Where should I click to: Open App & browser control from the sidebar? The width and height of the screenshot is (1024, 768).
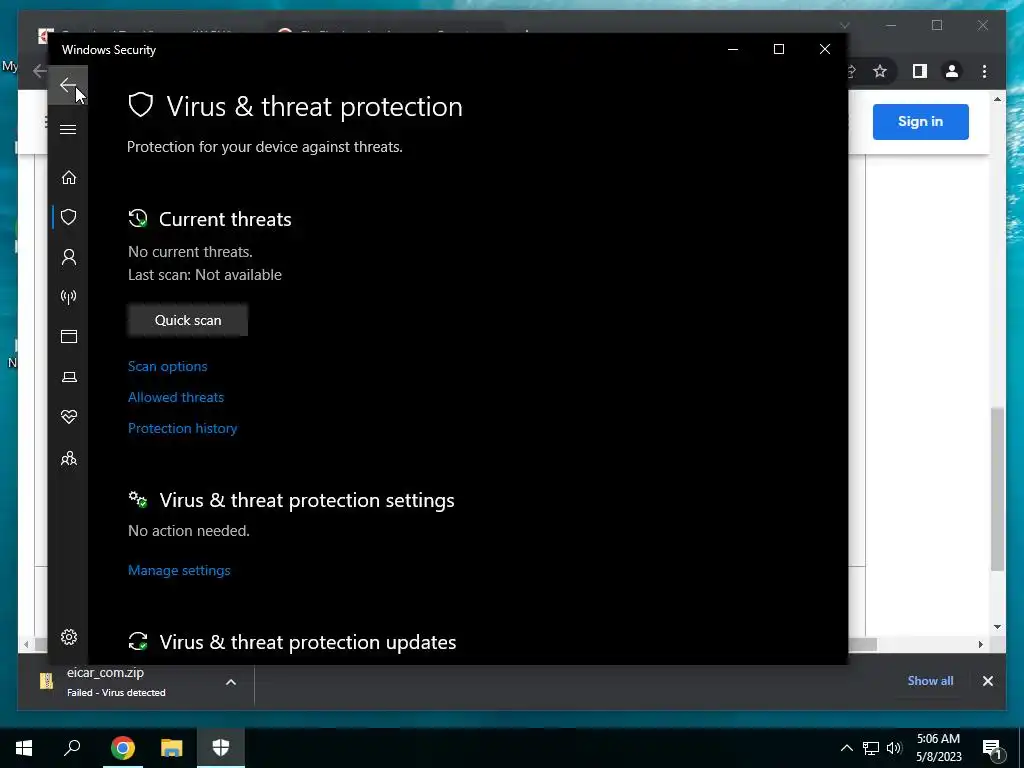(x=69, y=336)
